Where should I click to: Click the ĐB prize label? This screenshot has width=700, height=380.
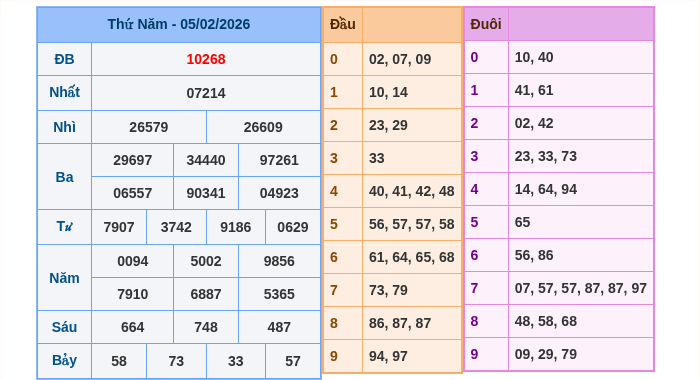click(x=64, y=59)
